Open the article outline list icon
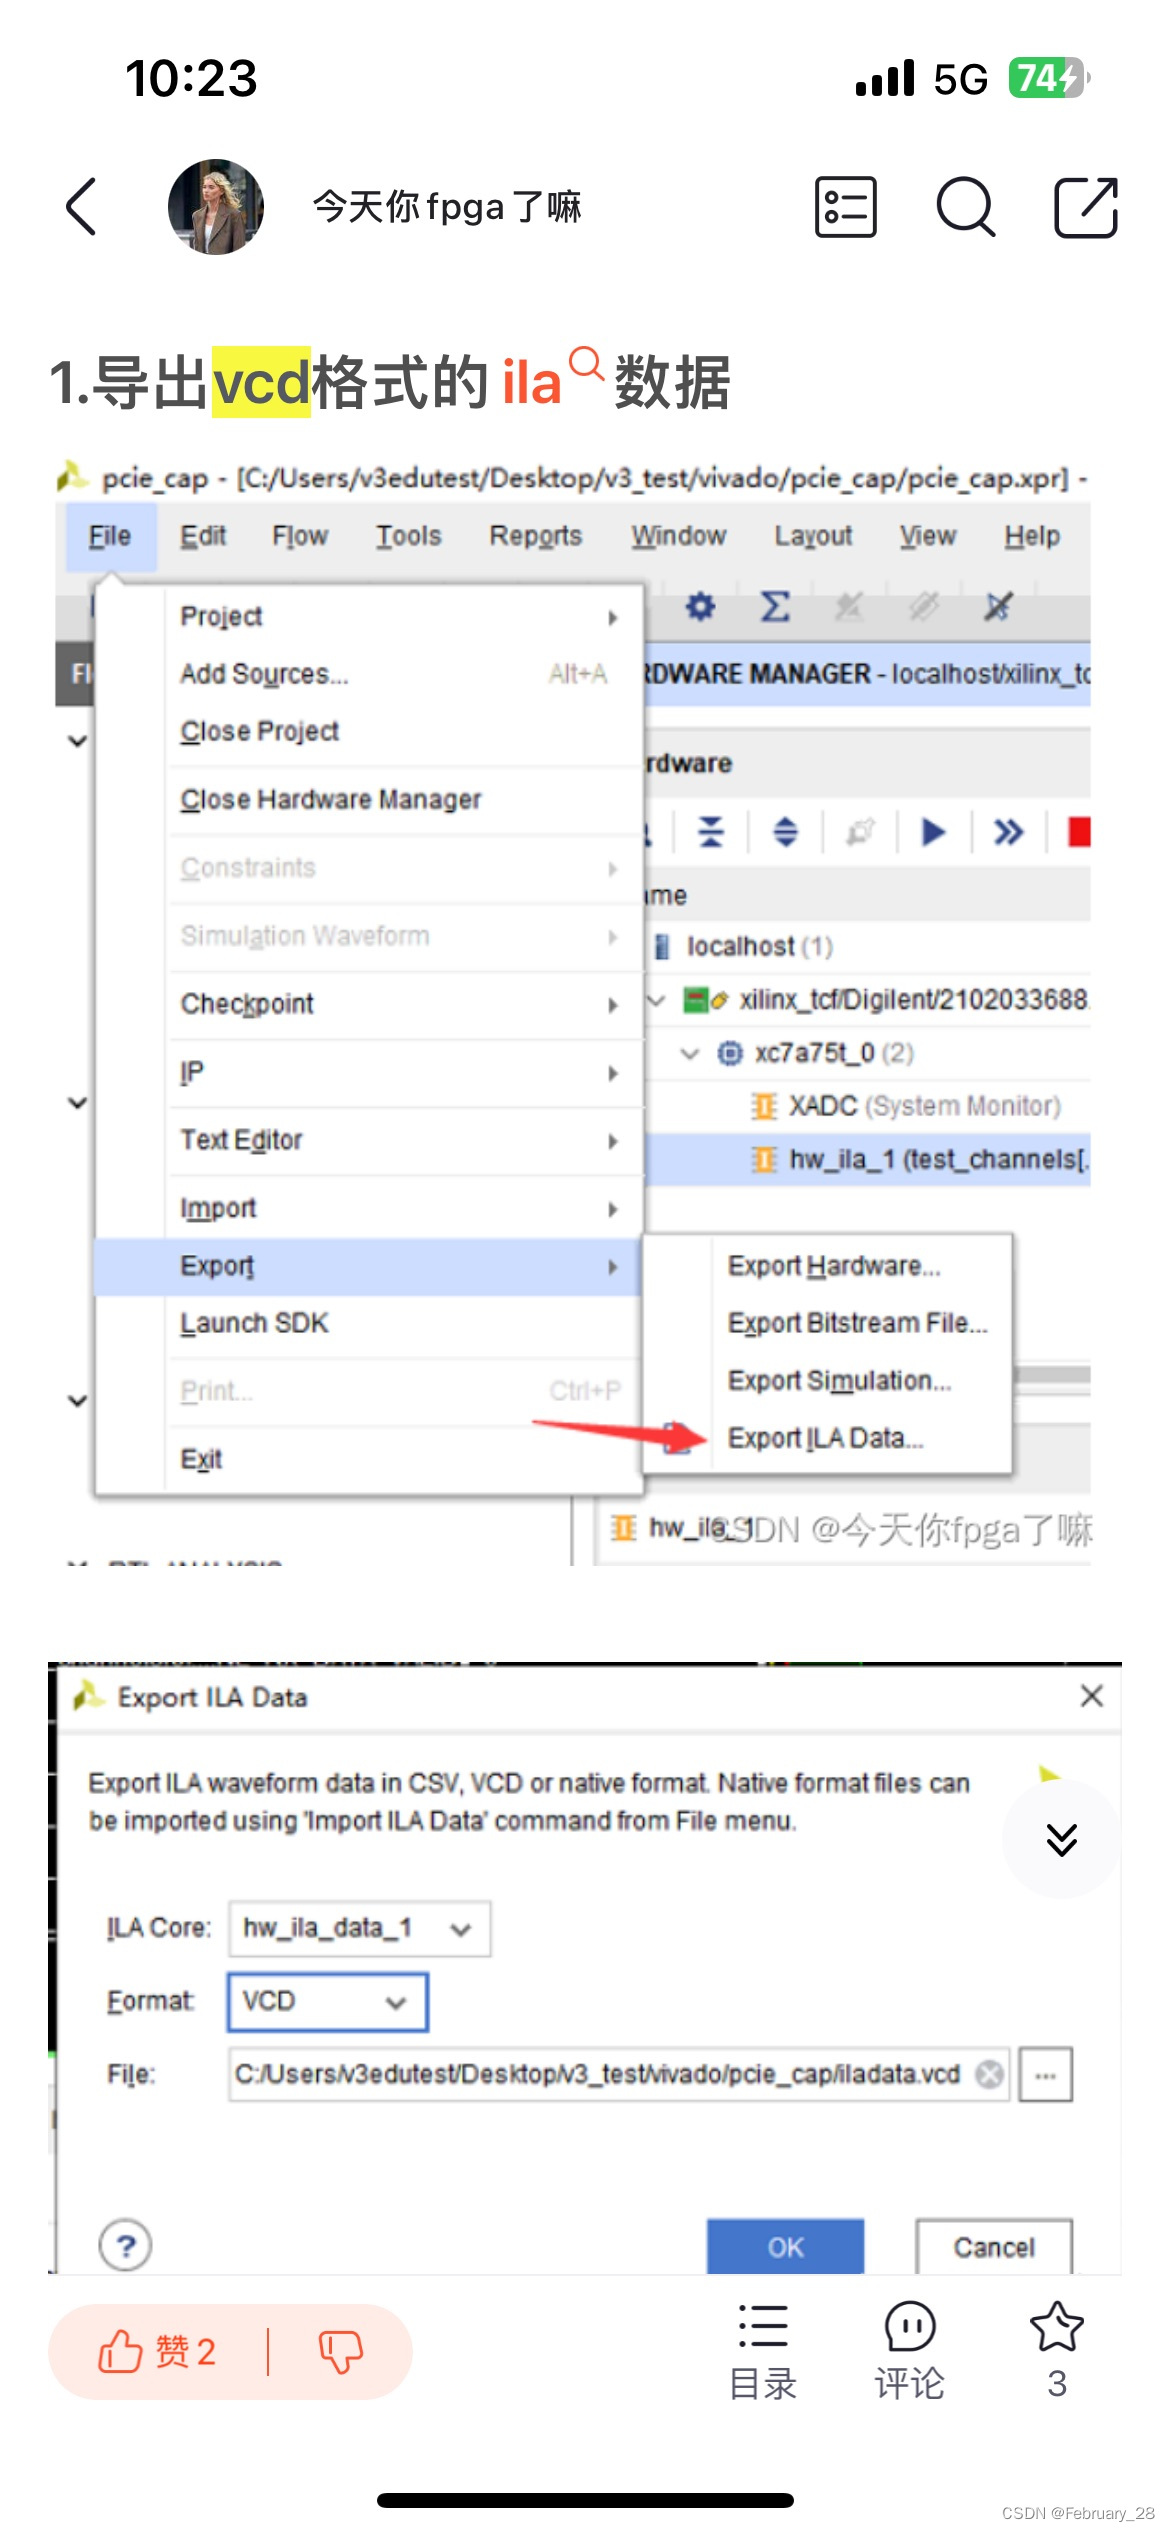 click(x=845, y=207)
